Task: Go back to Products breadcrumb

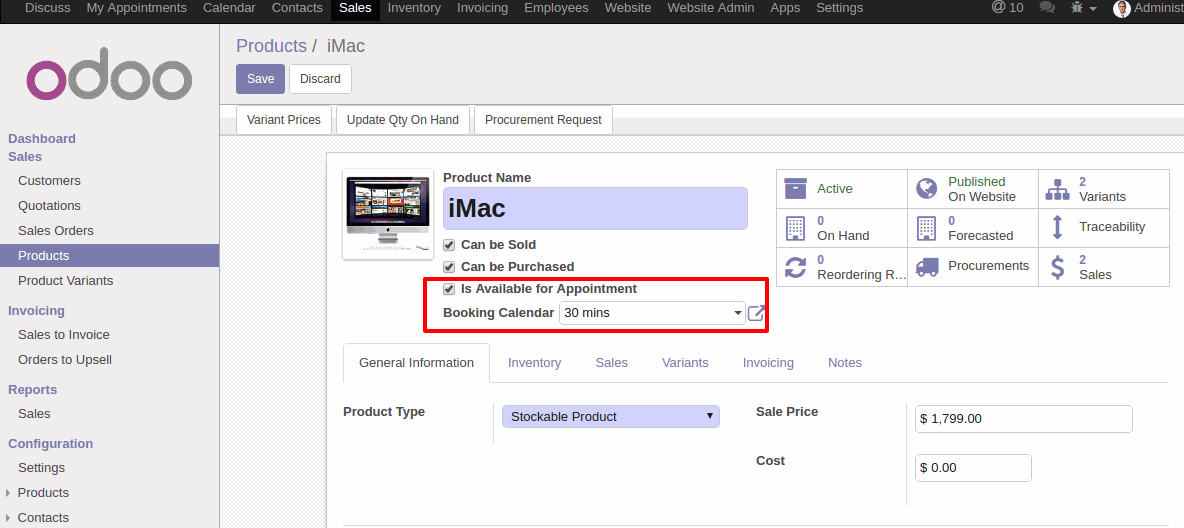Action: click(271, 45)
